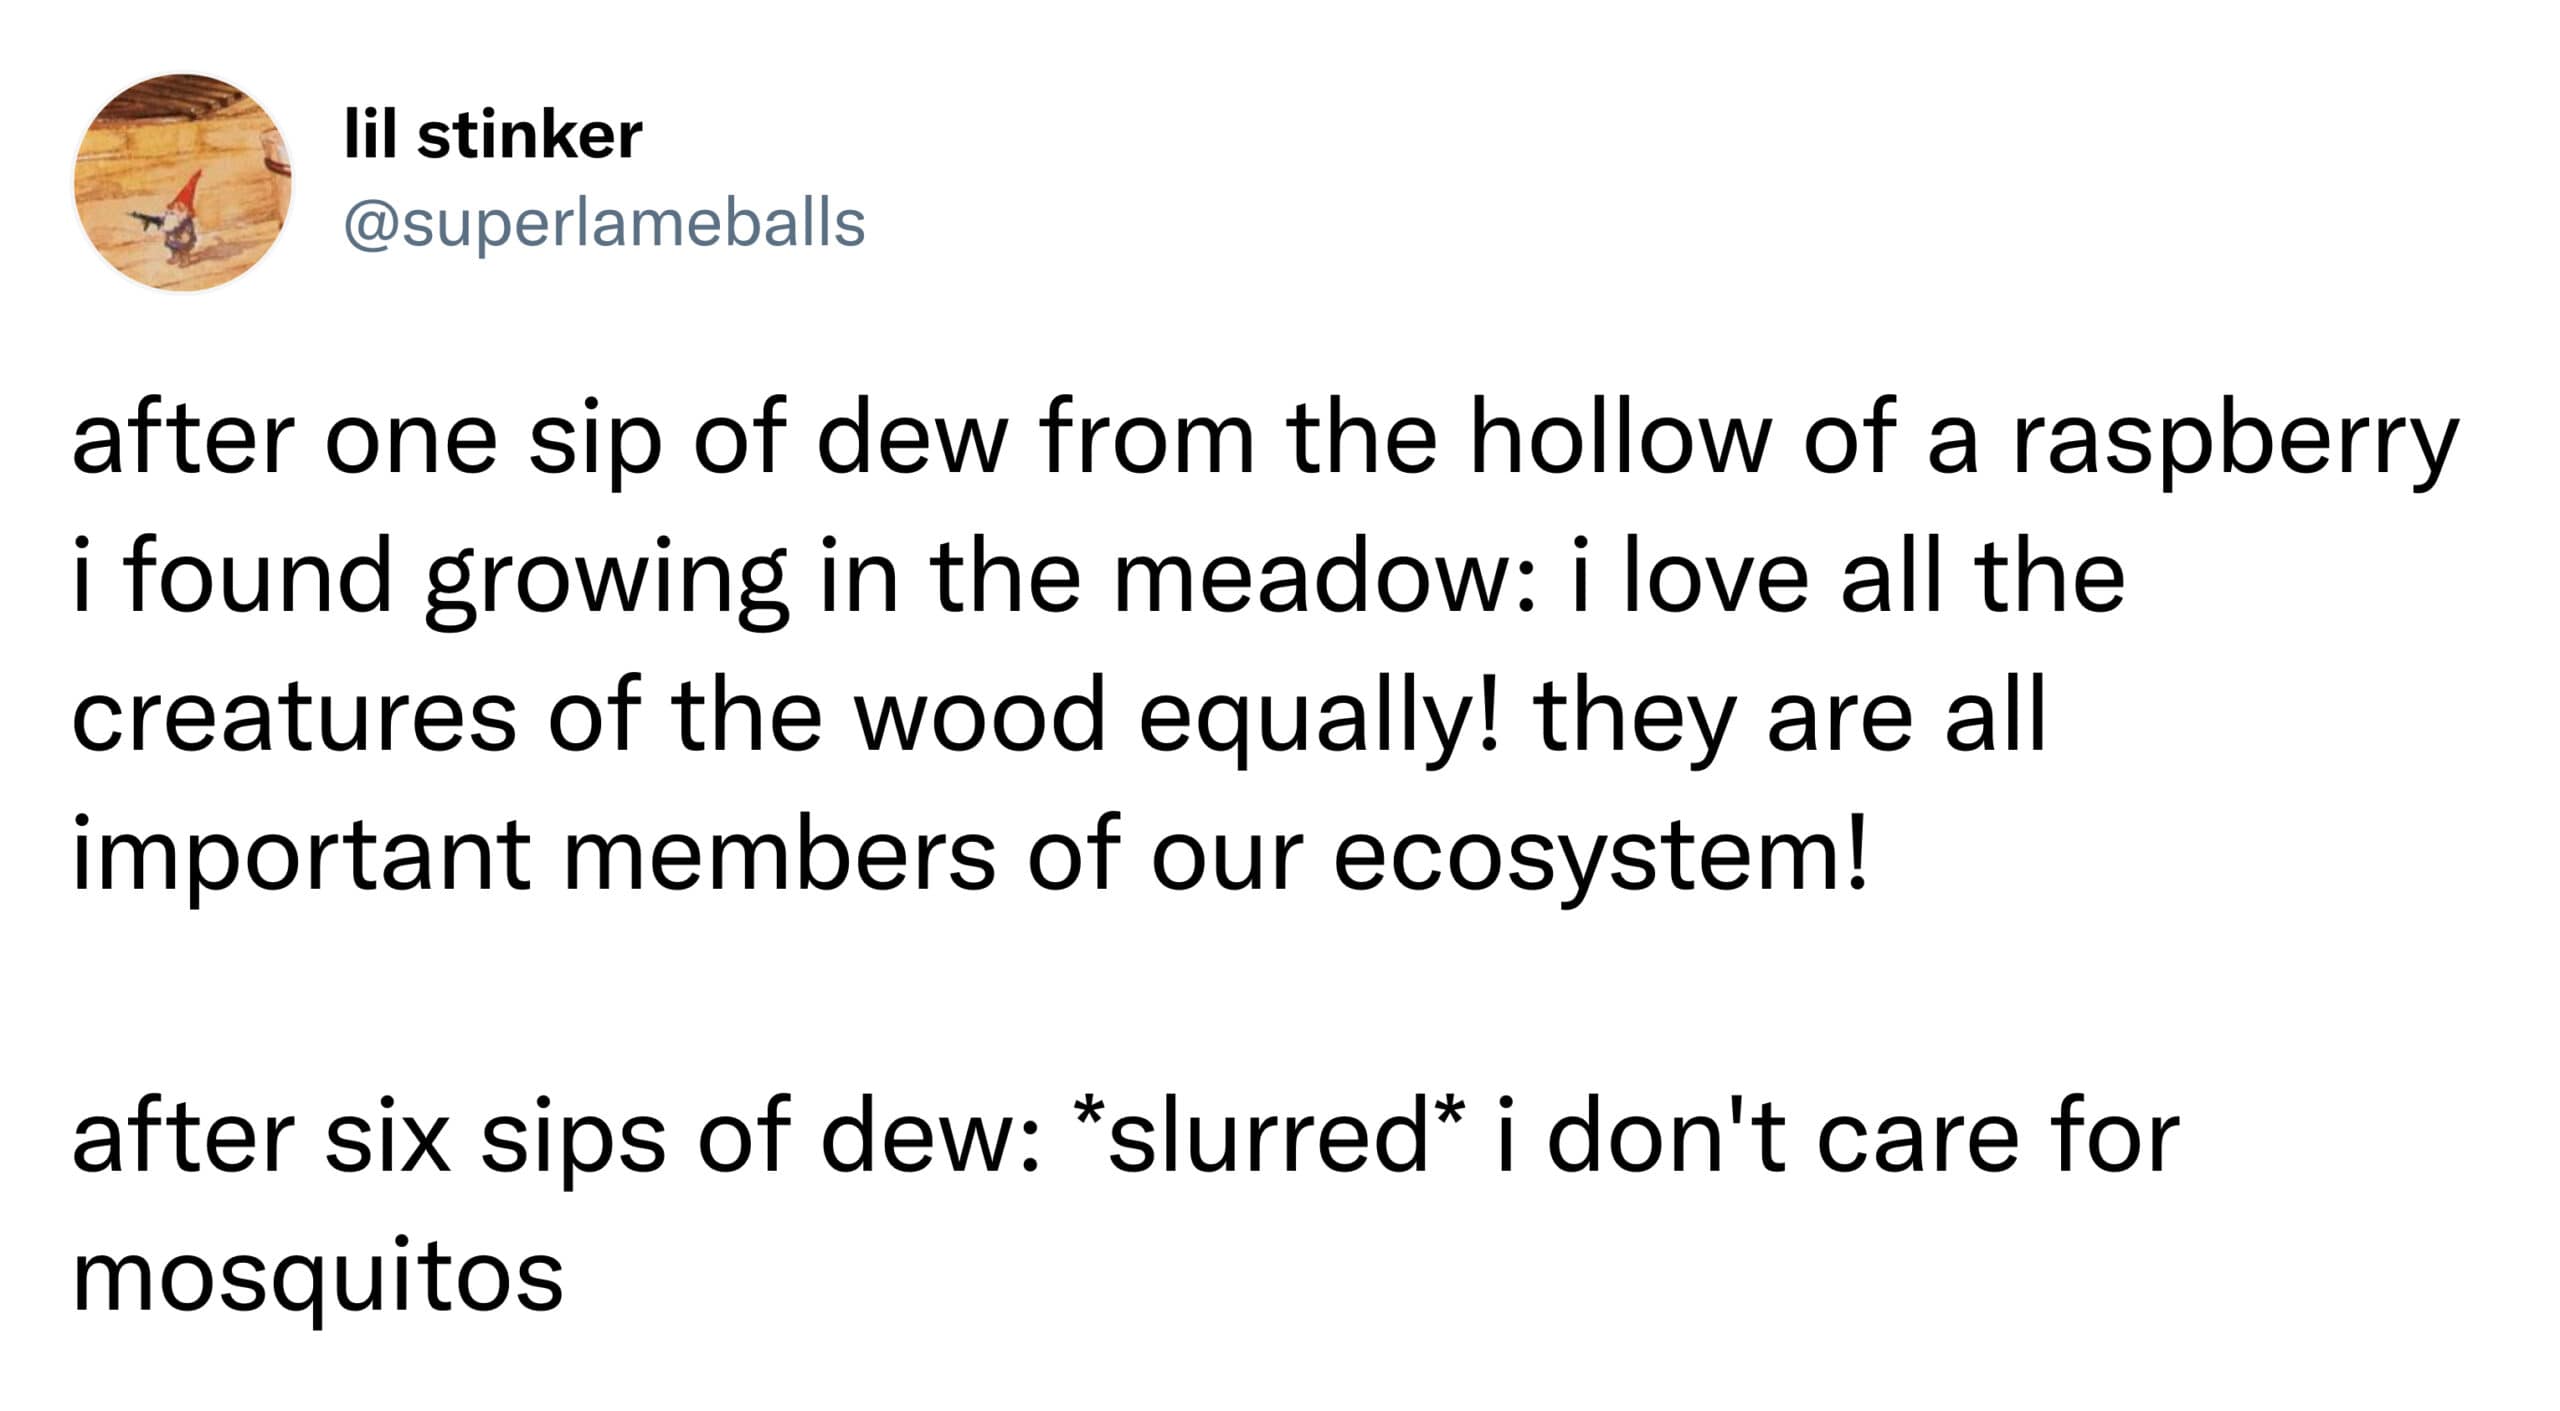Click the lil stinker profile avatar
This screenshot has width=2560, height=1411.
tap(183, 183)
